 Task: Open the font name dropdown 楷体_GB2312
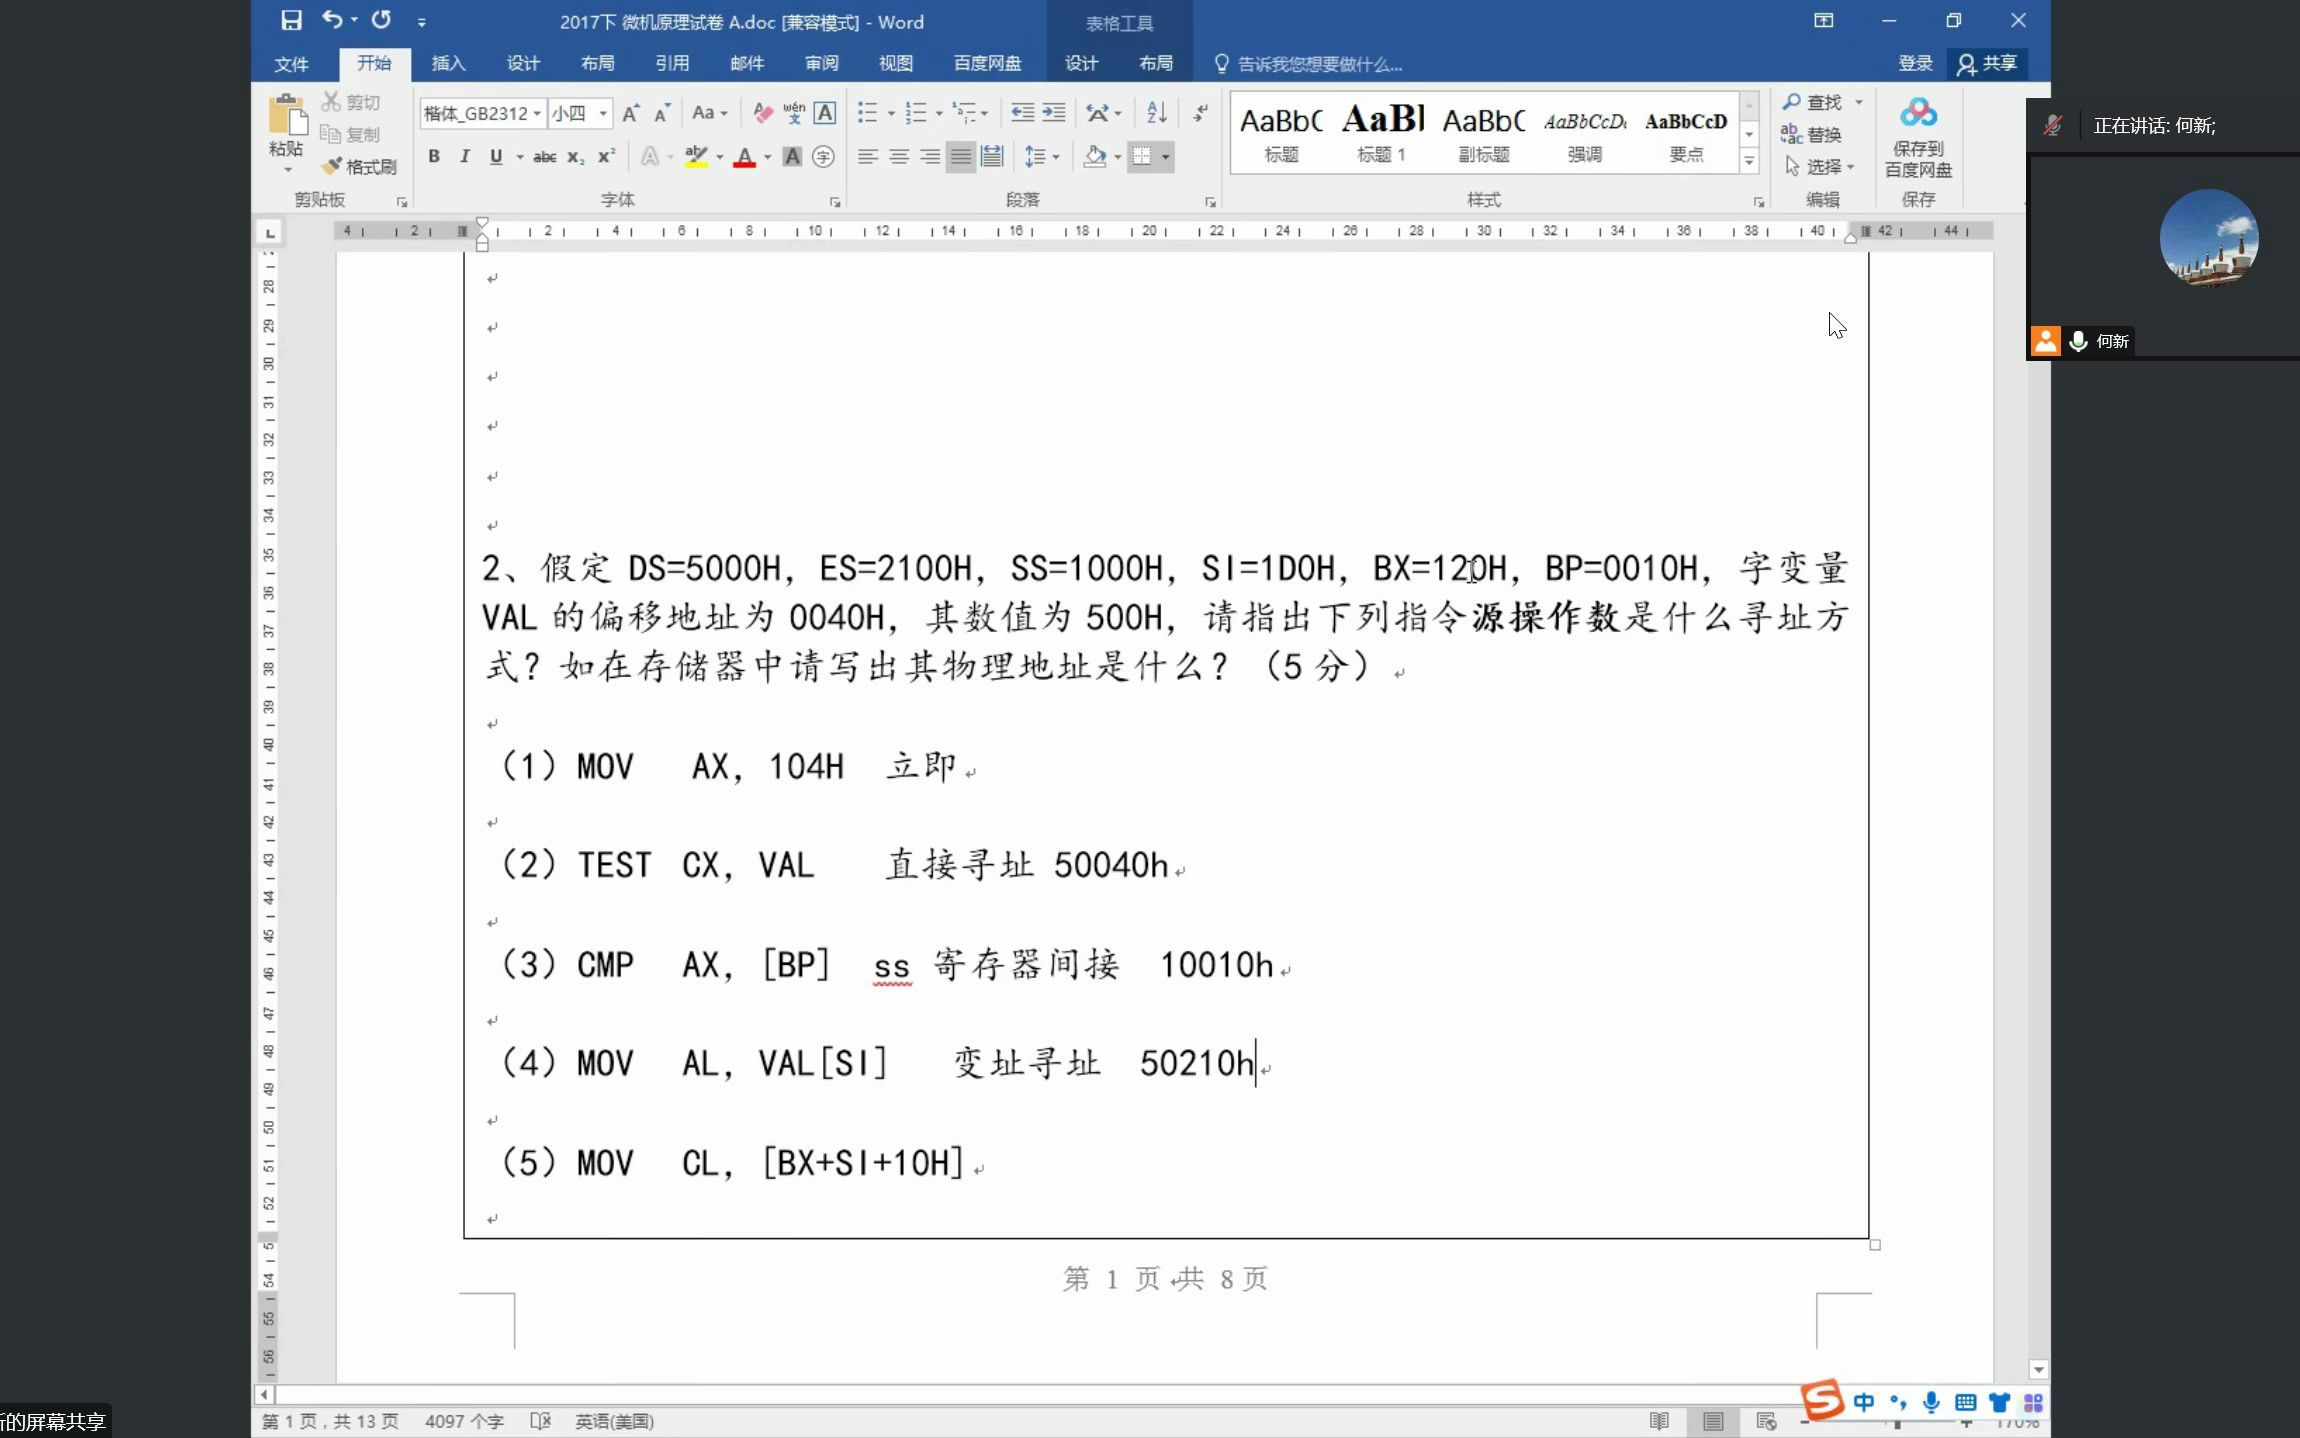tap(537, 113)
